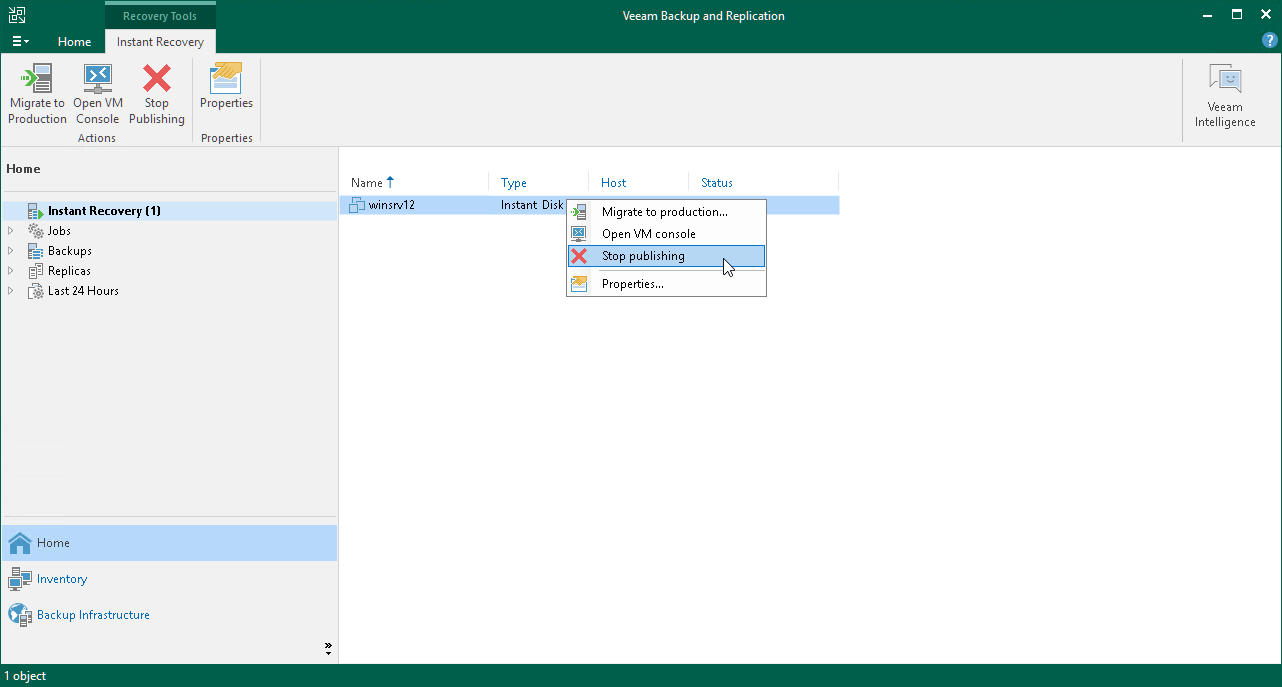1282x687 pixels.
Task: Click the hamburger main menu icon
Action: [20, 40]
